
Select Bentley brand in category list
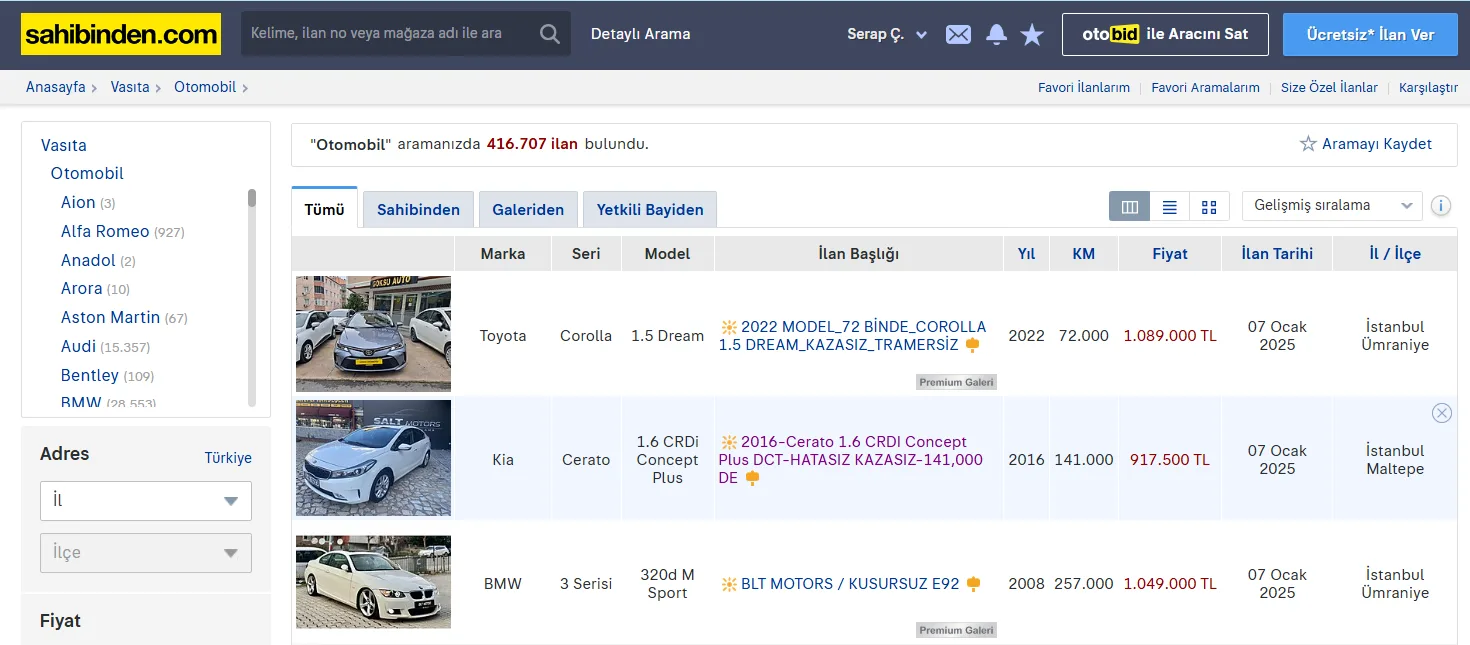coord(90,375)
